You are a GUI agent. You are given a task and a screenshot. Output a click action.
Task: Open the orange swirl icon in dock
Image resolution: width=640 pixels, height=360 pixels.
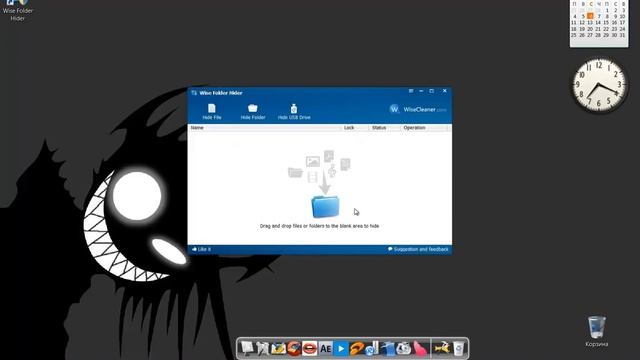coord(356,348)
